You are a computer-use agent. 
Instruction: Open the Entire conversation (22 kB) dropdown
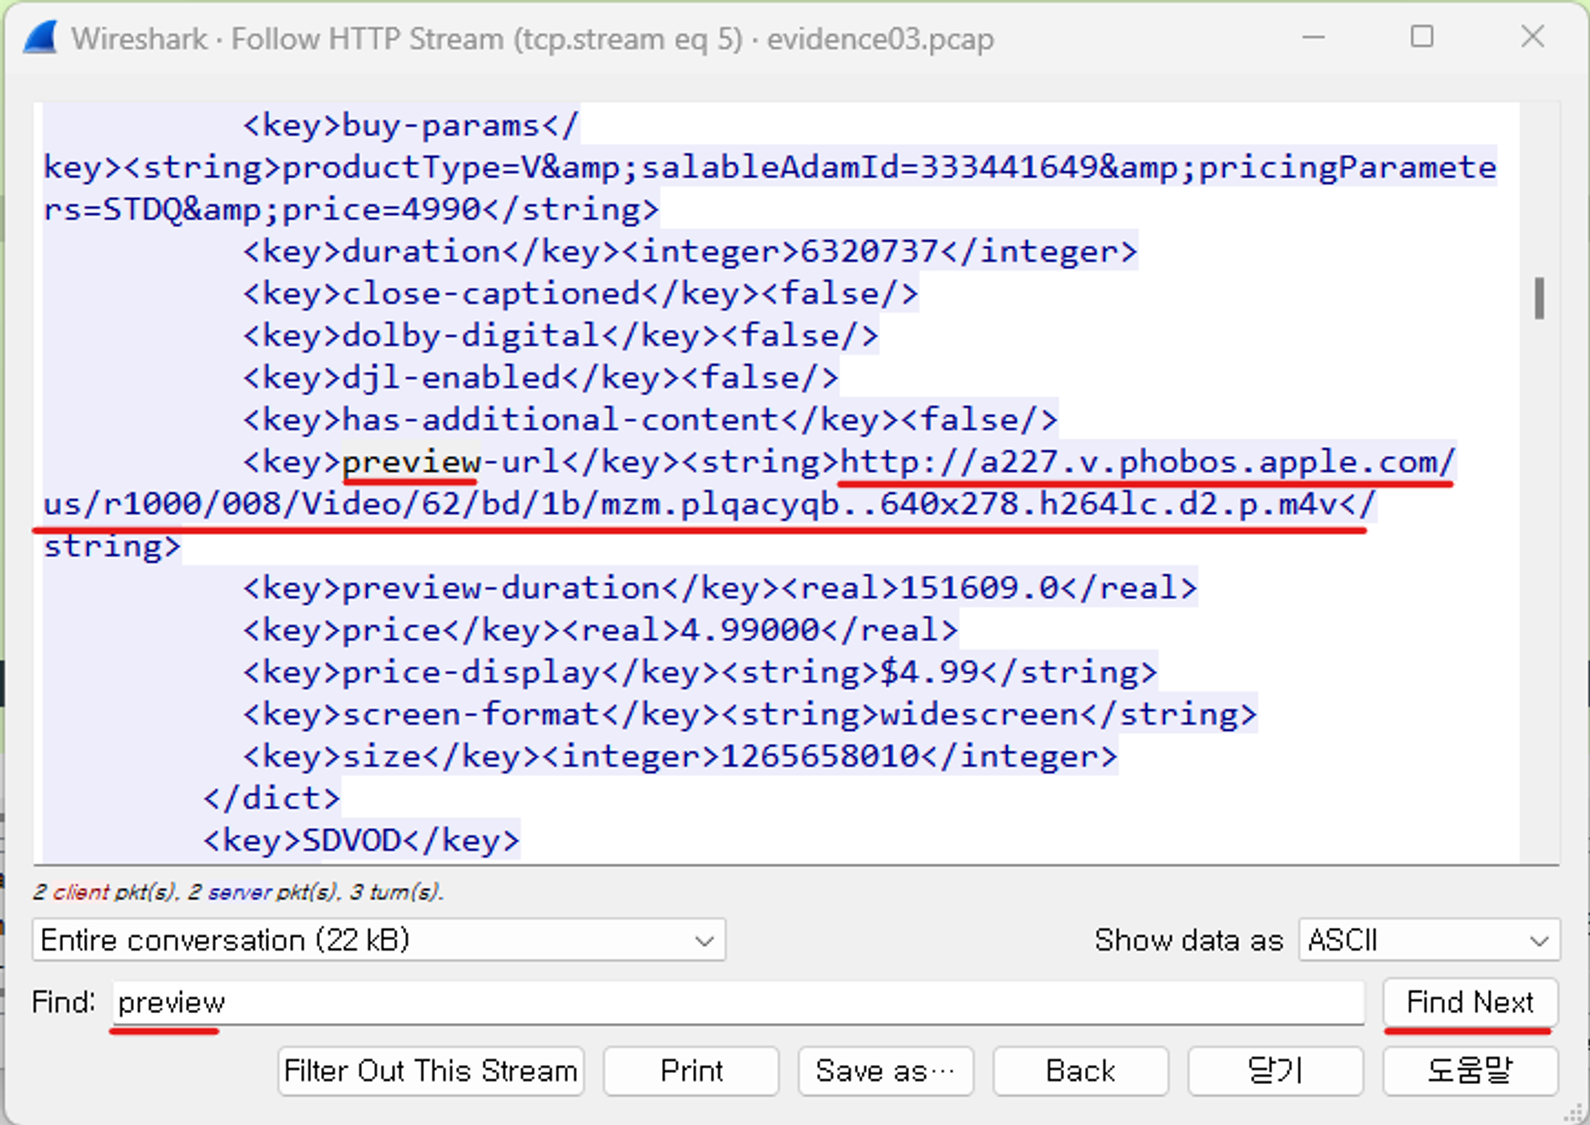tap(379, 940)
